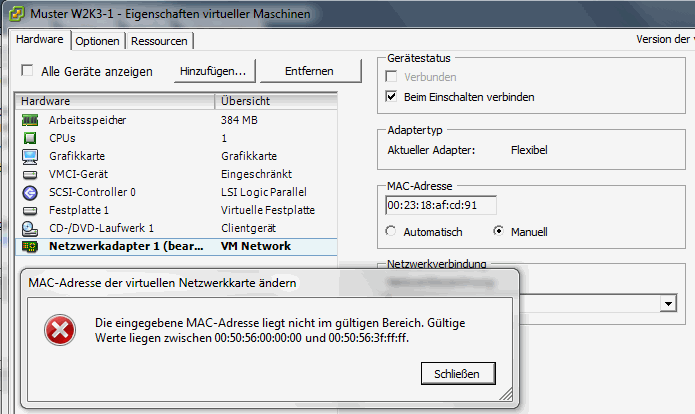The width and height of the screenshot is (695, 414).
Task: Switch to the Optionen tab
Action: (98, 41)
